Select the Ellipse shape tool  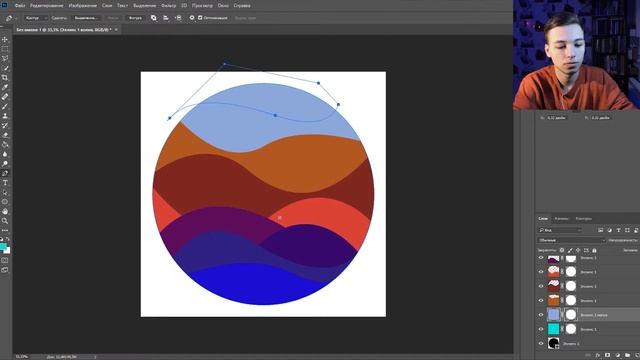pyautogui.click(x=5, y=202)
